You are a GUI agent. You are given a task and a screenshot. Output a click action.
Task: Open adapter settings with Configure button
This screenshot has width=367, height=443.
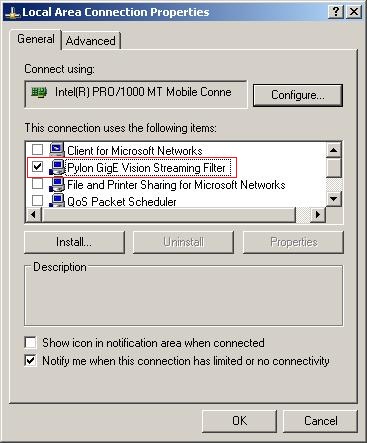(x=298, y=95)
